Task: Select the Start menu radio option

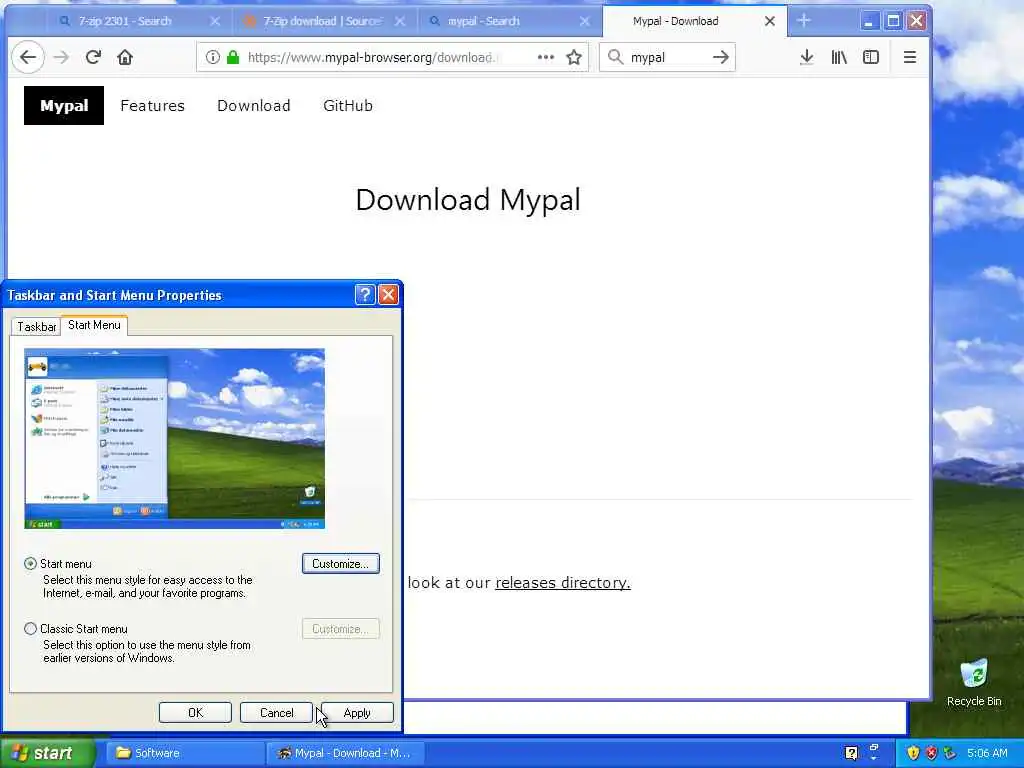Action: (30, 564)
